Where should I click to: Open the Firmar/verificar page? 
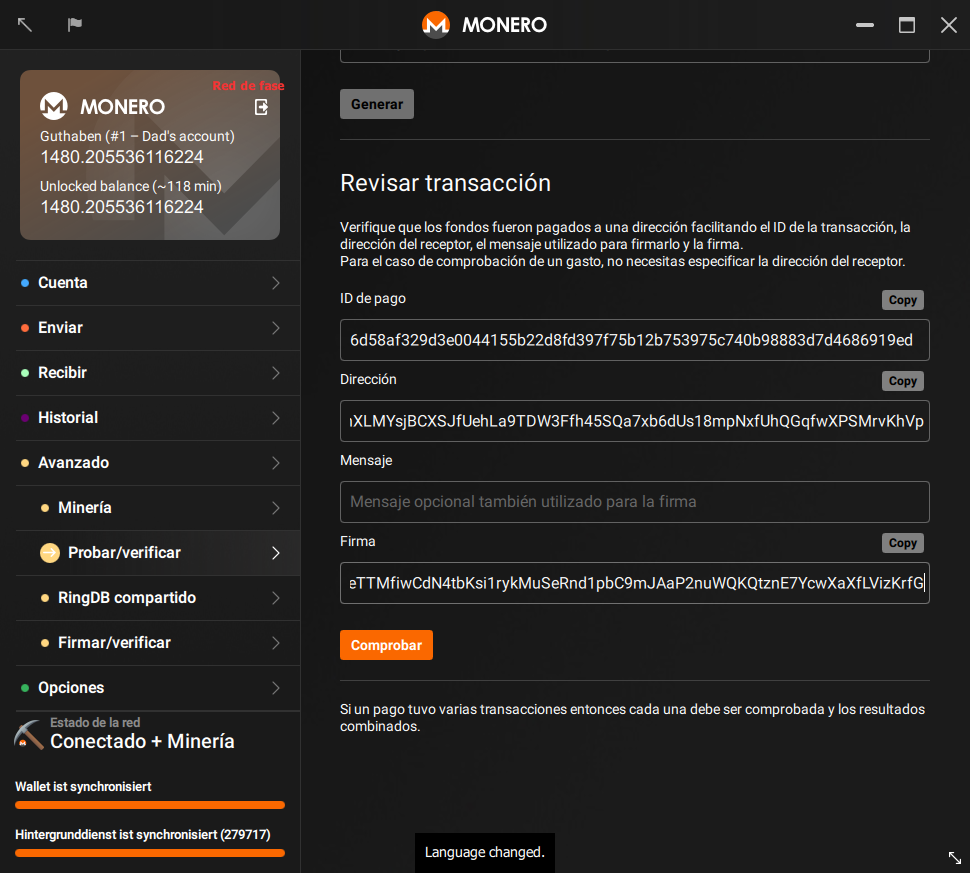158,643
